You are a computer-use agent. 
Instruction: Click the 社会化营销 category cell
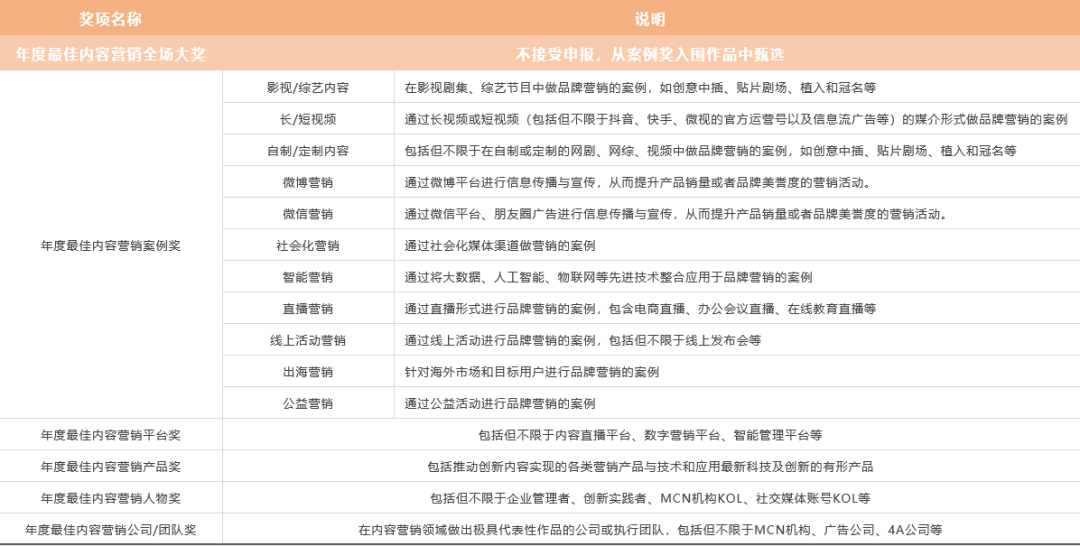tap(308, 246)
